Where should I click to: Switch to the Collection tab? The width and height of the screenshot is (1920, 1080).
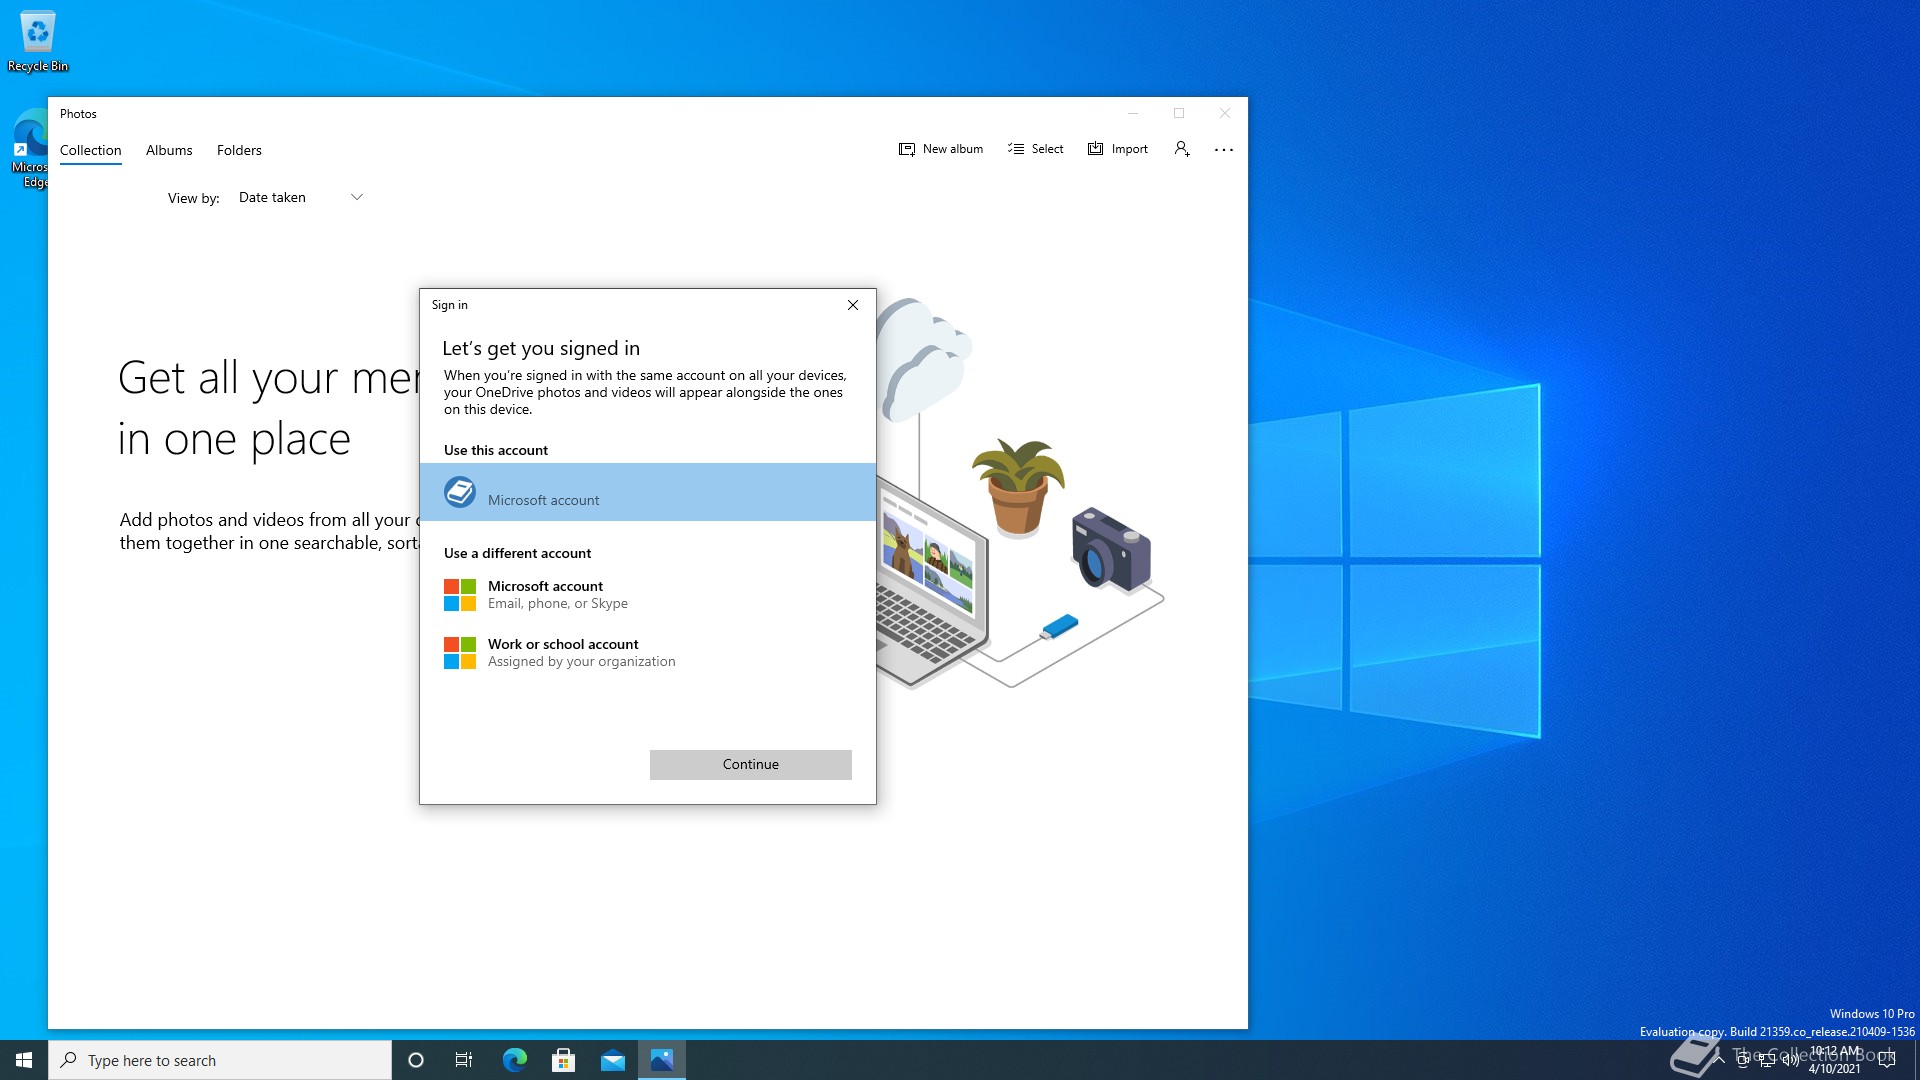(x=91, y=150)
